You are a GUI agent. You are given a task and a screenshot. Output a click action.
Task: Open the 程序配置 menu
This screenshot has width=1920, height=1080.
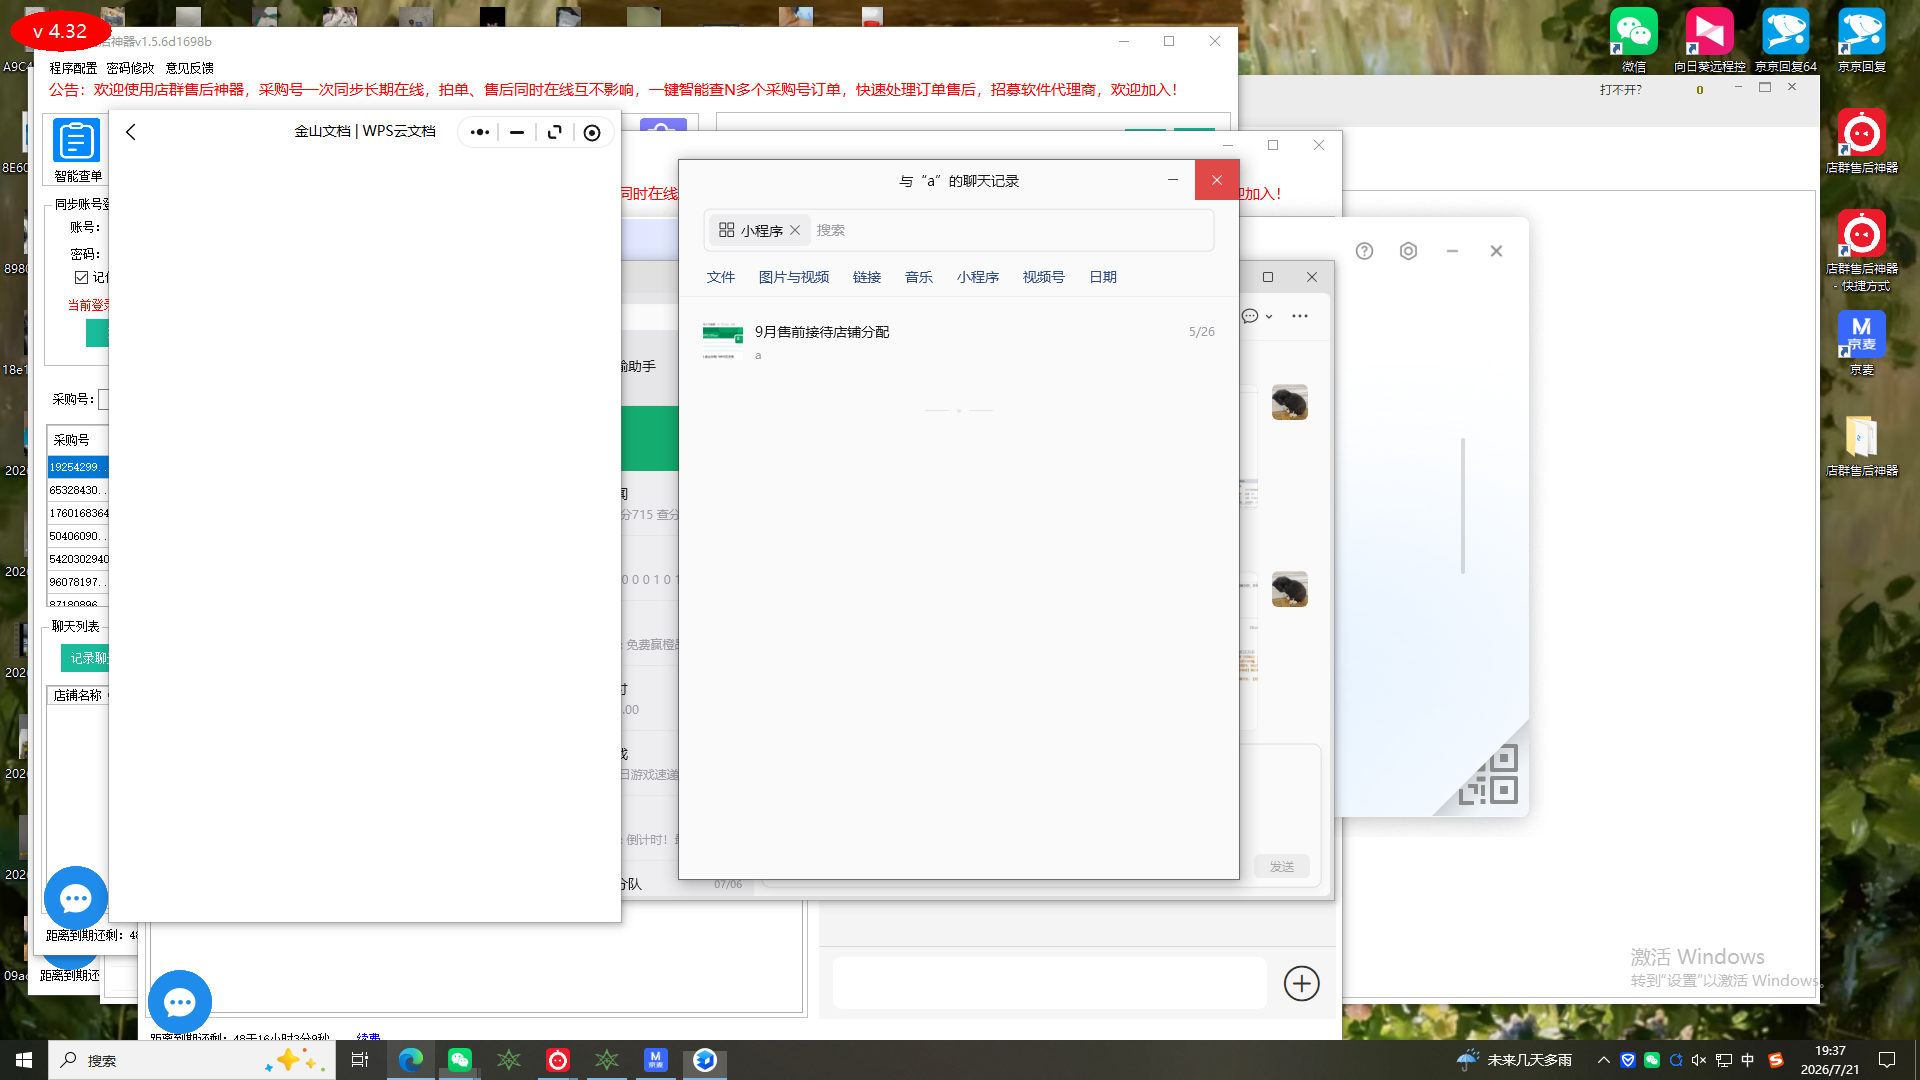[73, 68]
